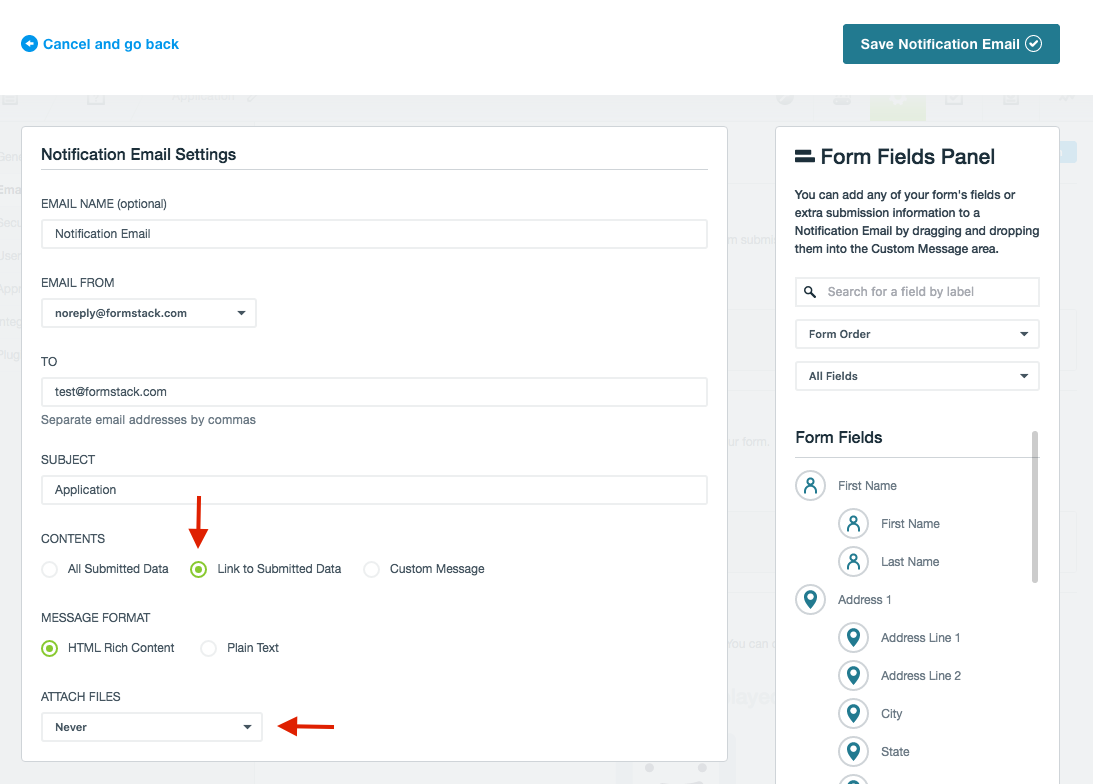This screenshot has height=784, width=1093.
Task: Click the Save Notification Email button
Action: [x=950, y=44]
